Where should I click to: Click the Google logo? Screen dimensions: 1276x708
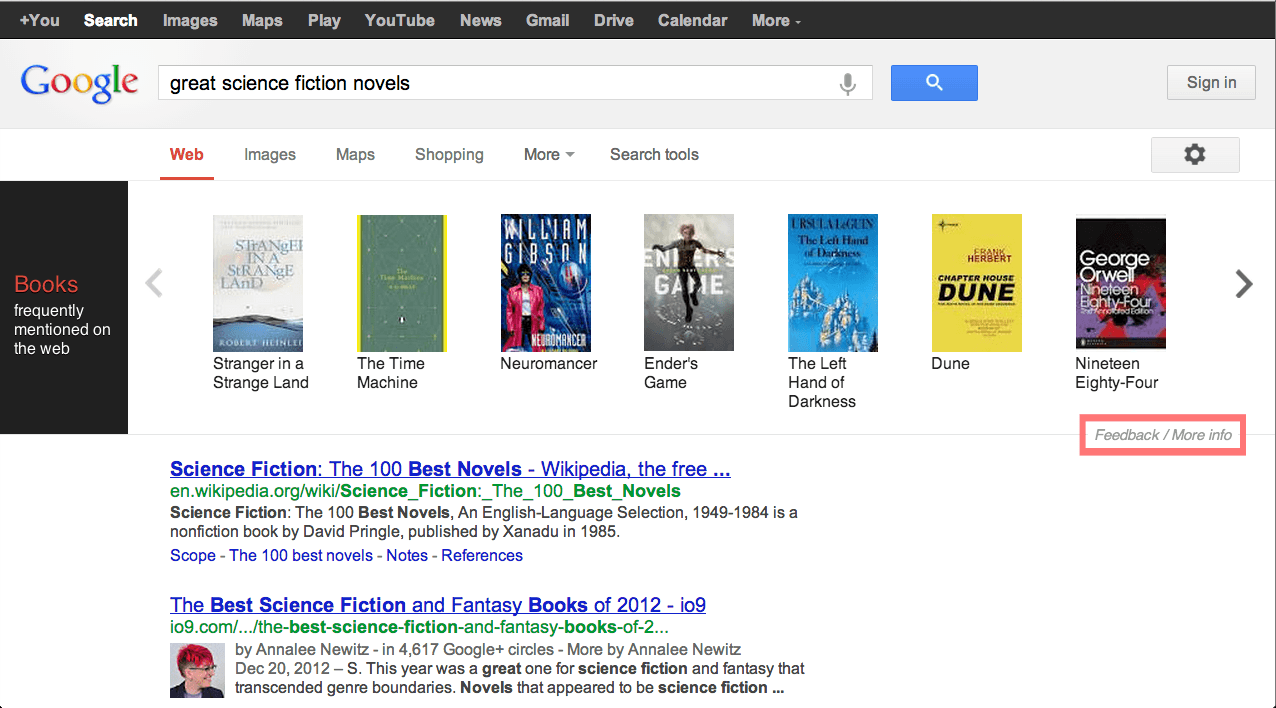(x=80, y=84)
